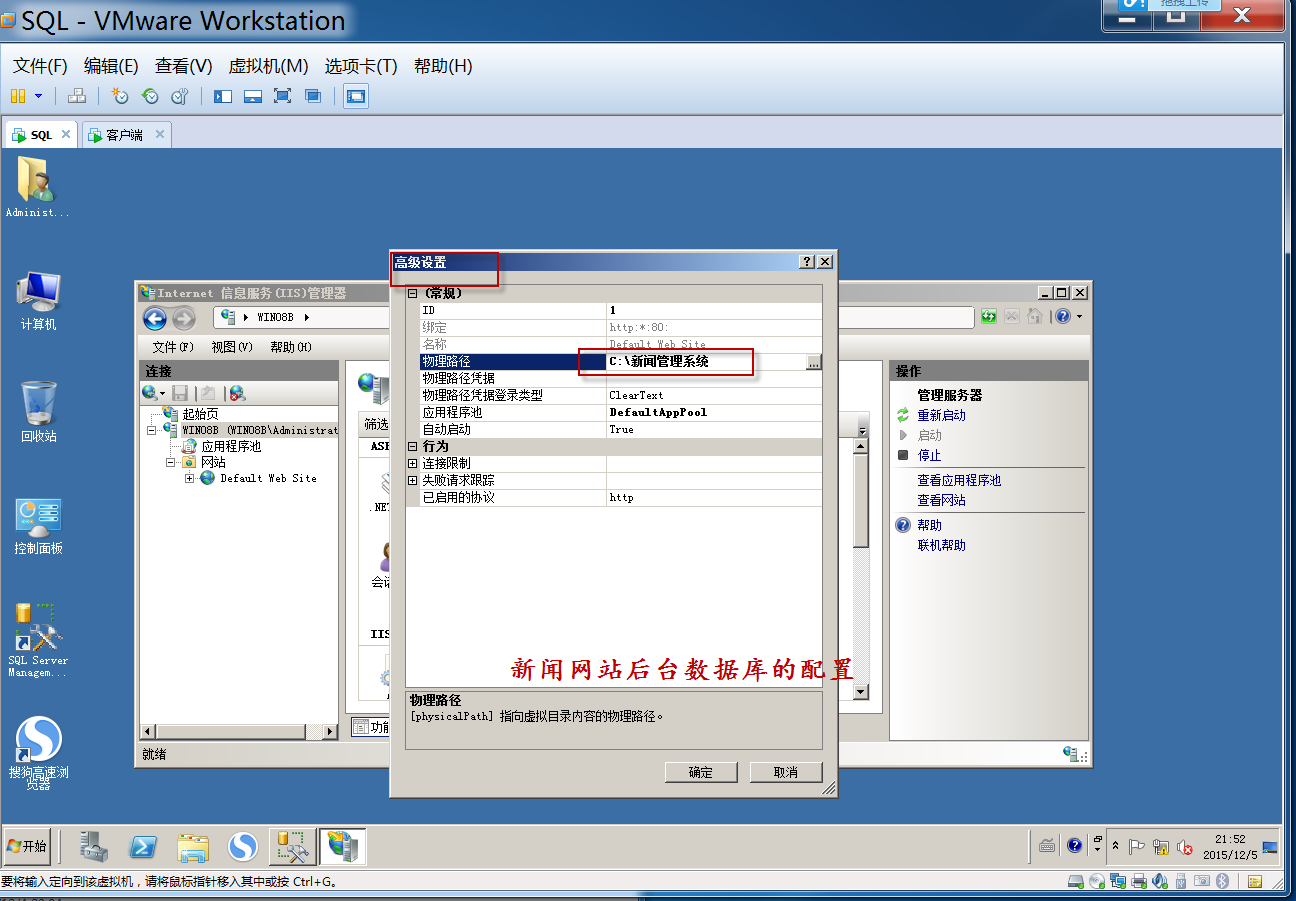Select the 物理路径凭据登录类型 property row

(621, 395)
